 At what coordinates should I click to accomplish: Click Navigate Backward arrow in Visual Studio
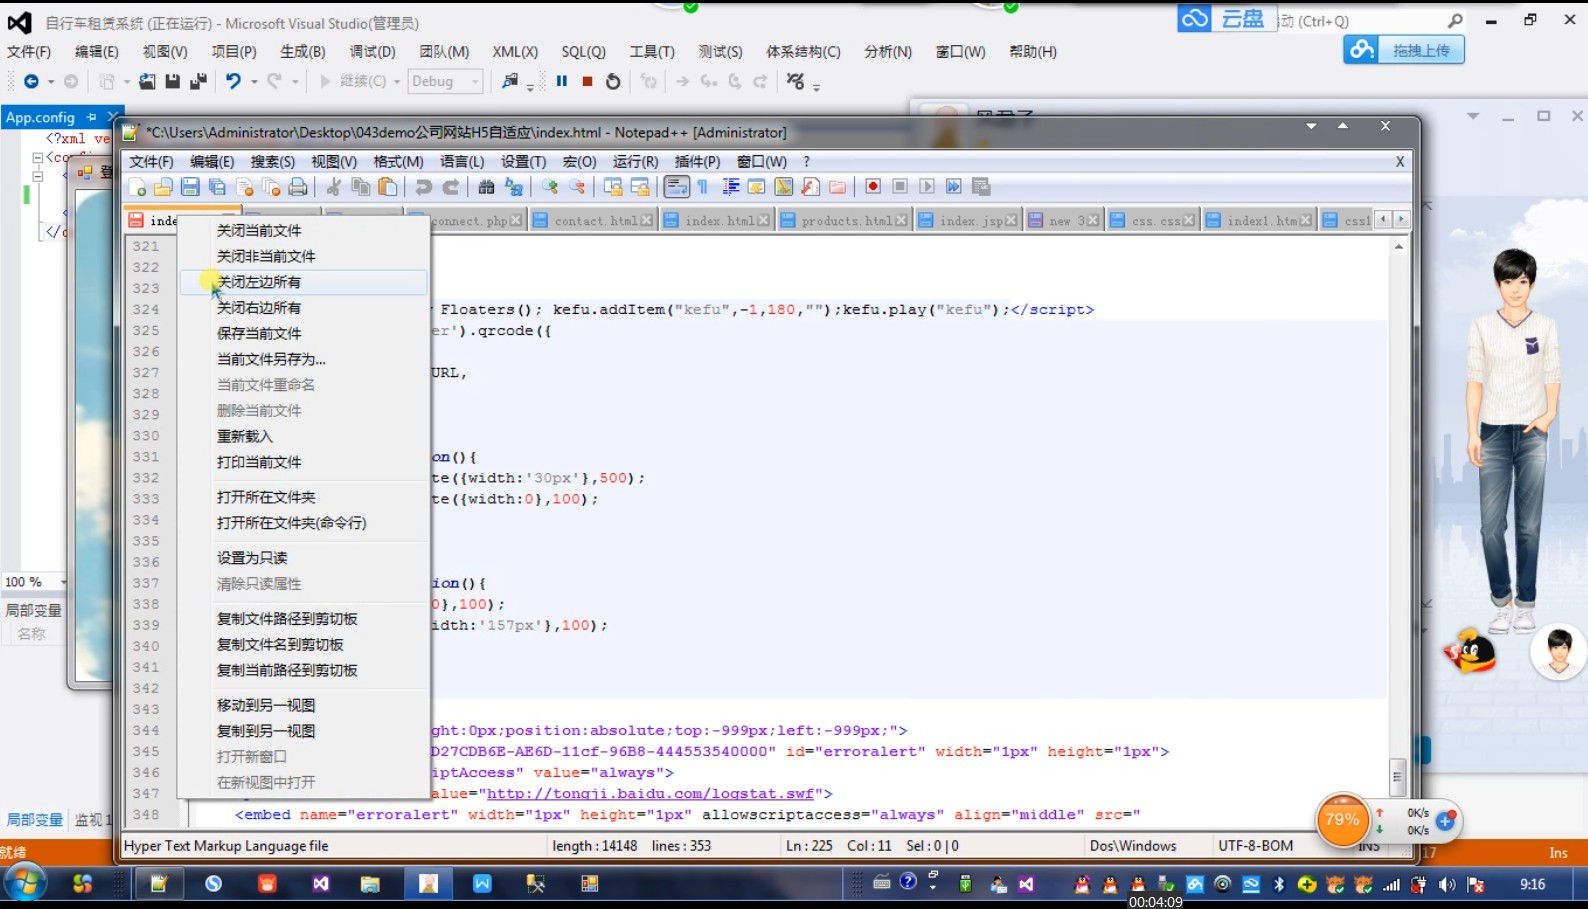click(31, 81)
